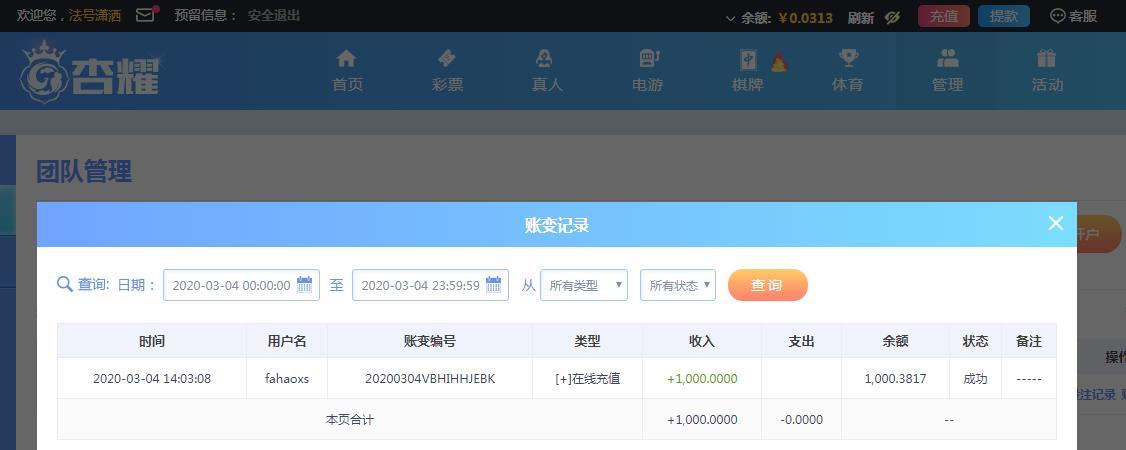This screenshot has height=450, width=1126.
Task: Click the 本页合计 total label
Action: [350, 419]
